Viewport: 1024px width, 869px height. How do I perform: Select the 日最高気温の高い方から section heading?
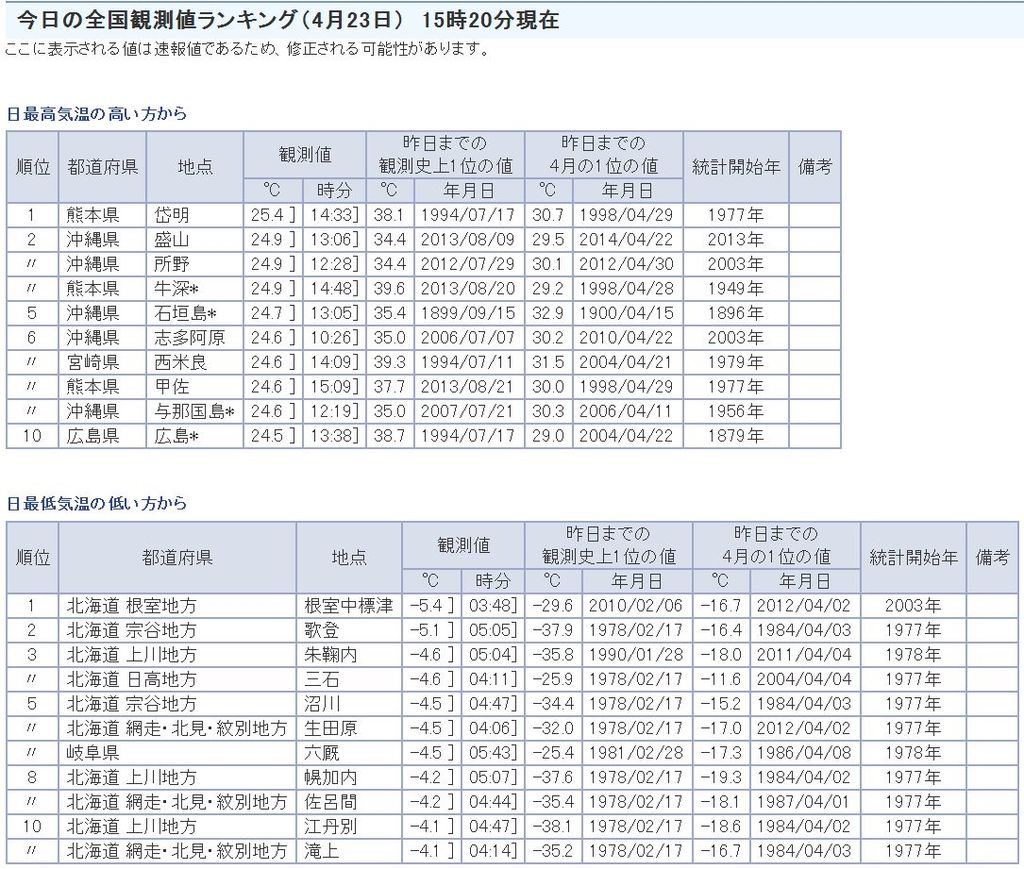coord(97,113)
